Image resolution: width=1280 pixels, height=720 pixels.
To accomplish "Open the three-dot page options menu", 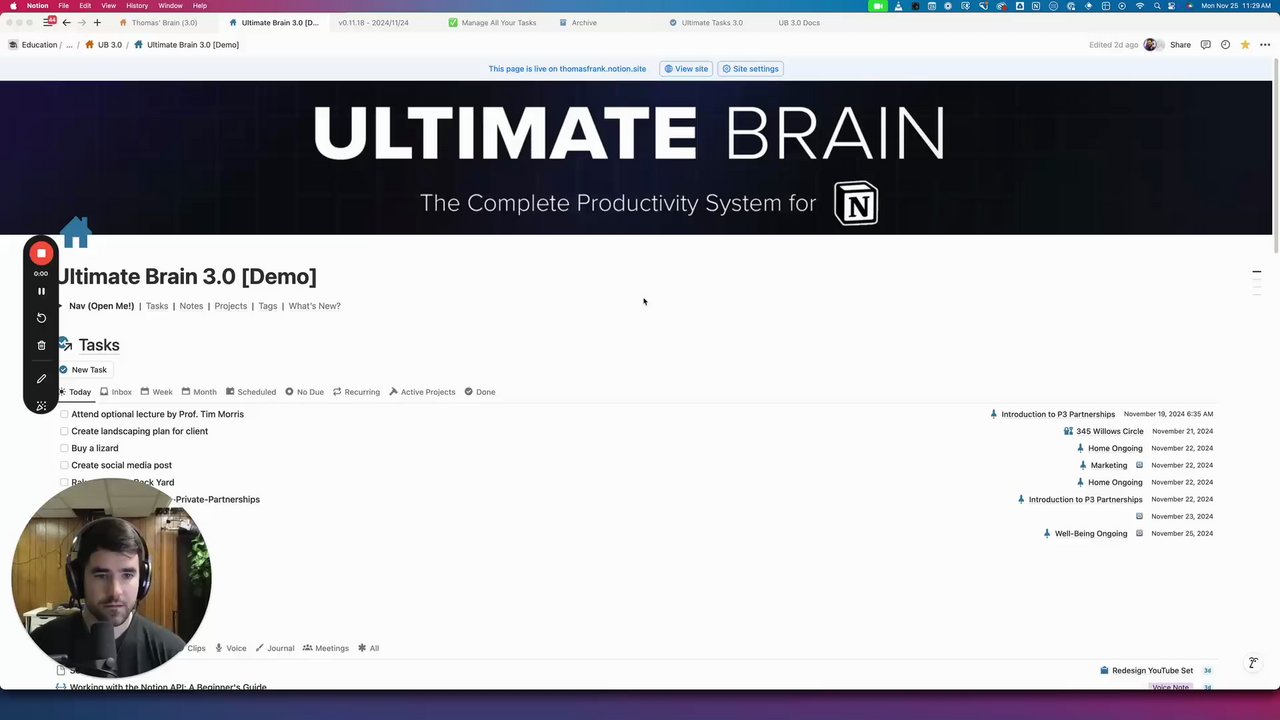I will coord(1265,45).
